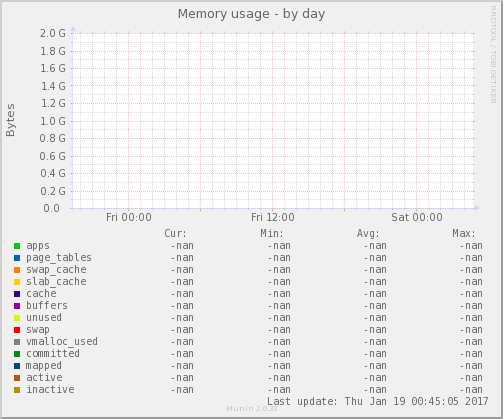Image resolution: width=503 pixels, height=419 pixels.
Task: Click the 'mapped' legend label
Action: click(x=44, y=366)
